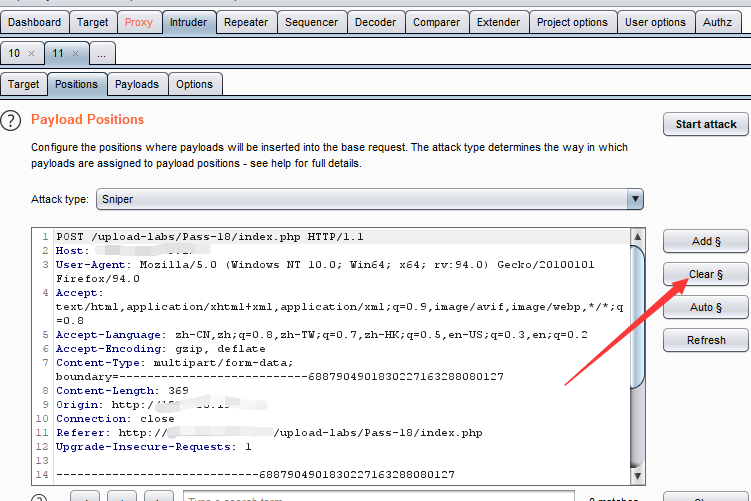This screenshot has height=501, width=751.
Task: Open the Attack type Sniper dropdown
Action: coord(370,199)
